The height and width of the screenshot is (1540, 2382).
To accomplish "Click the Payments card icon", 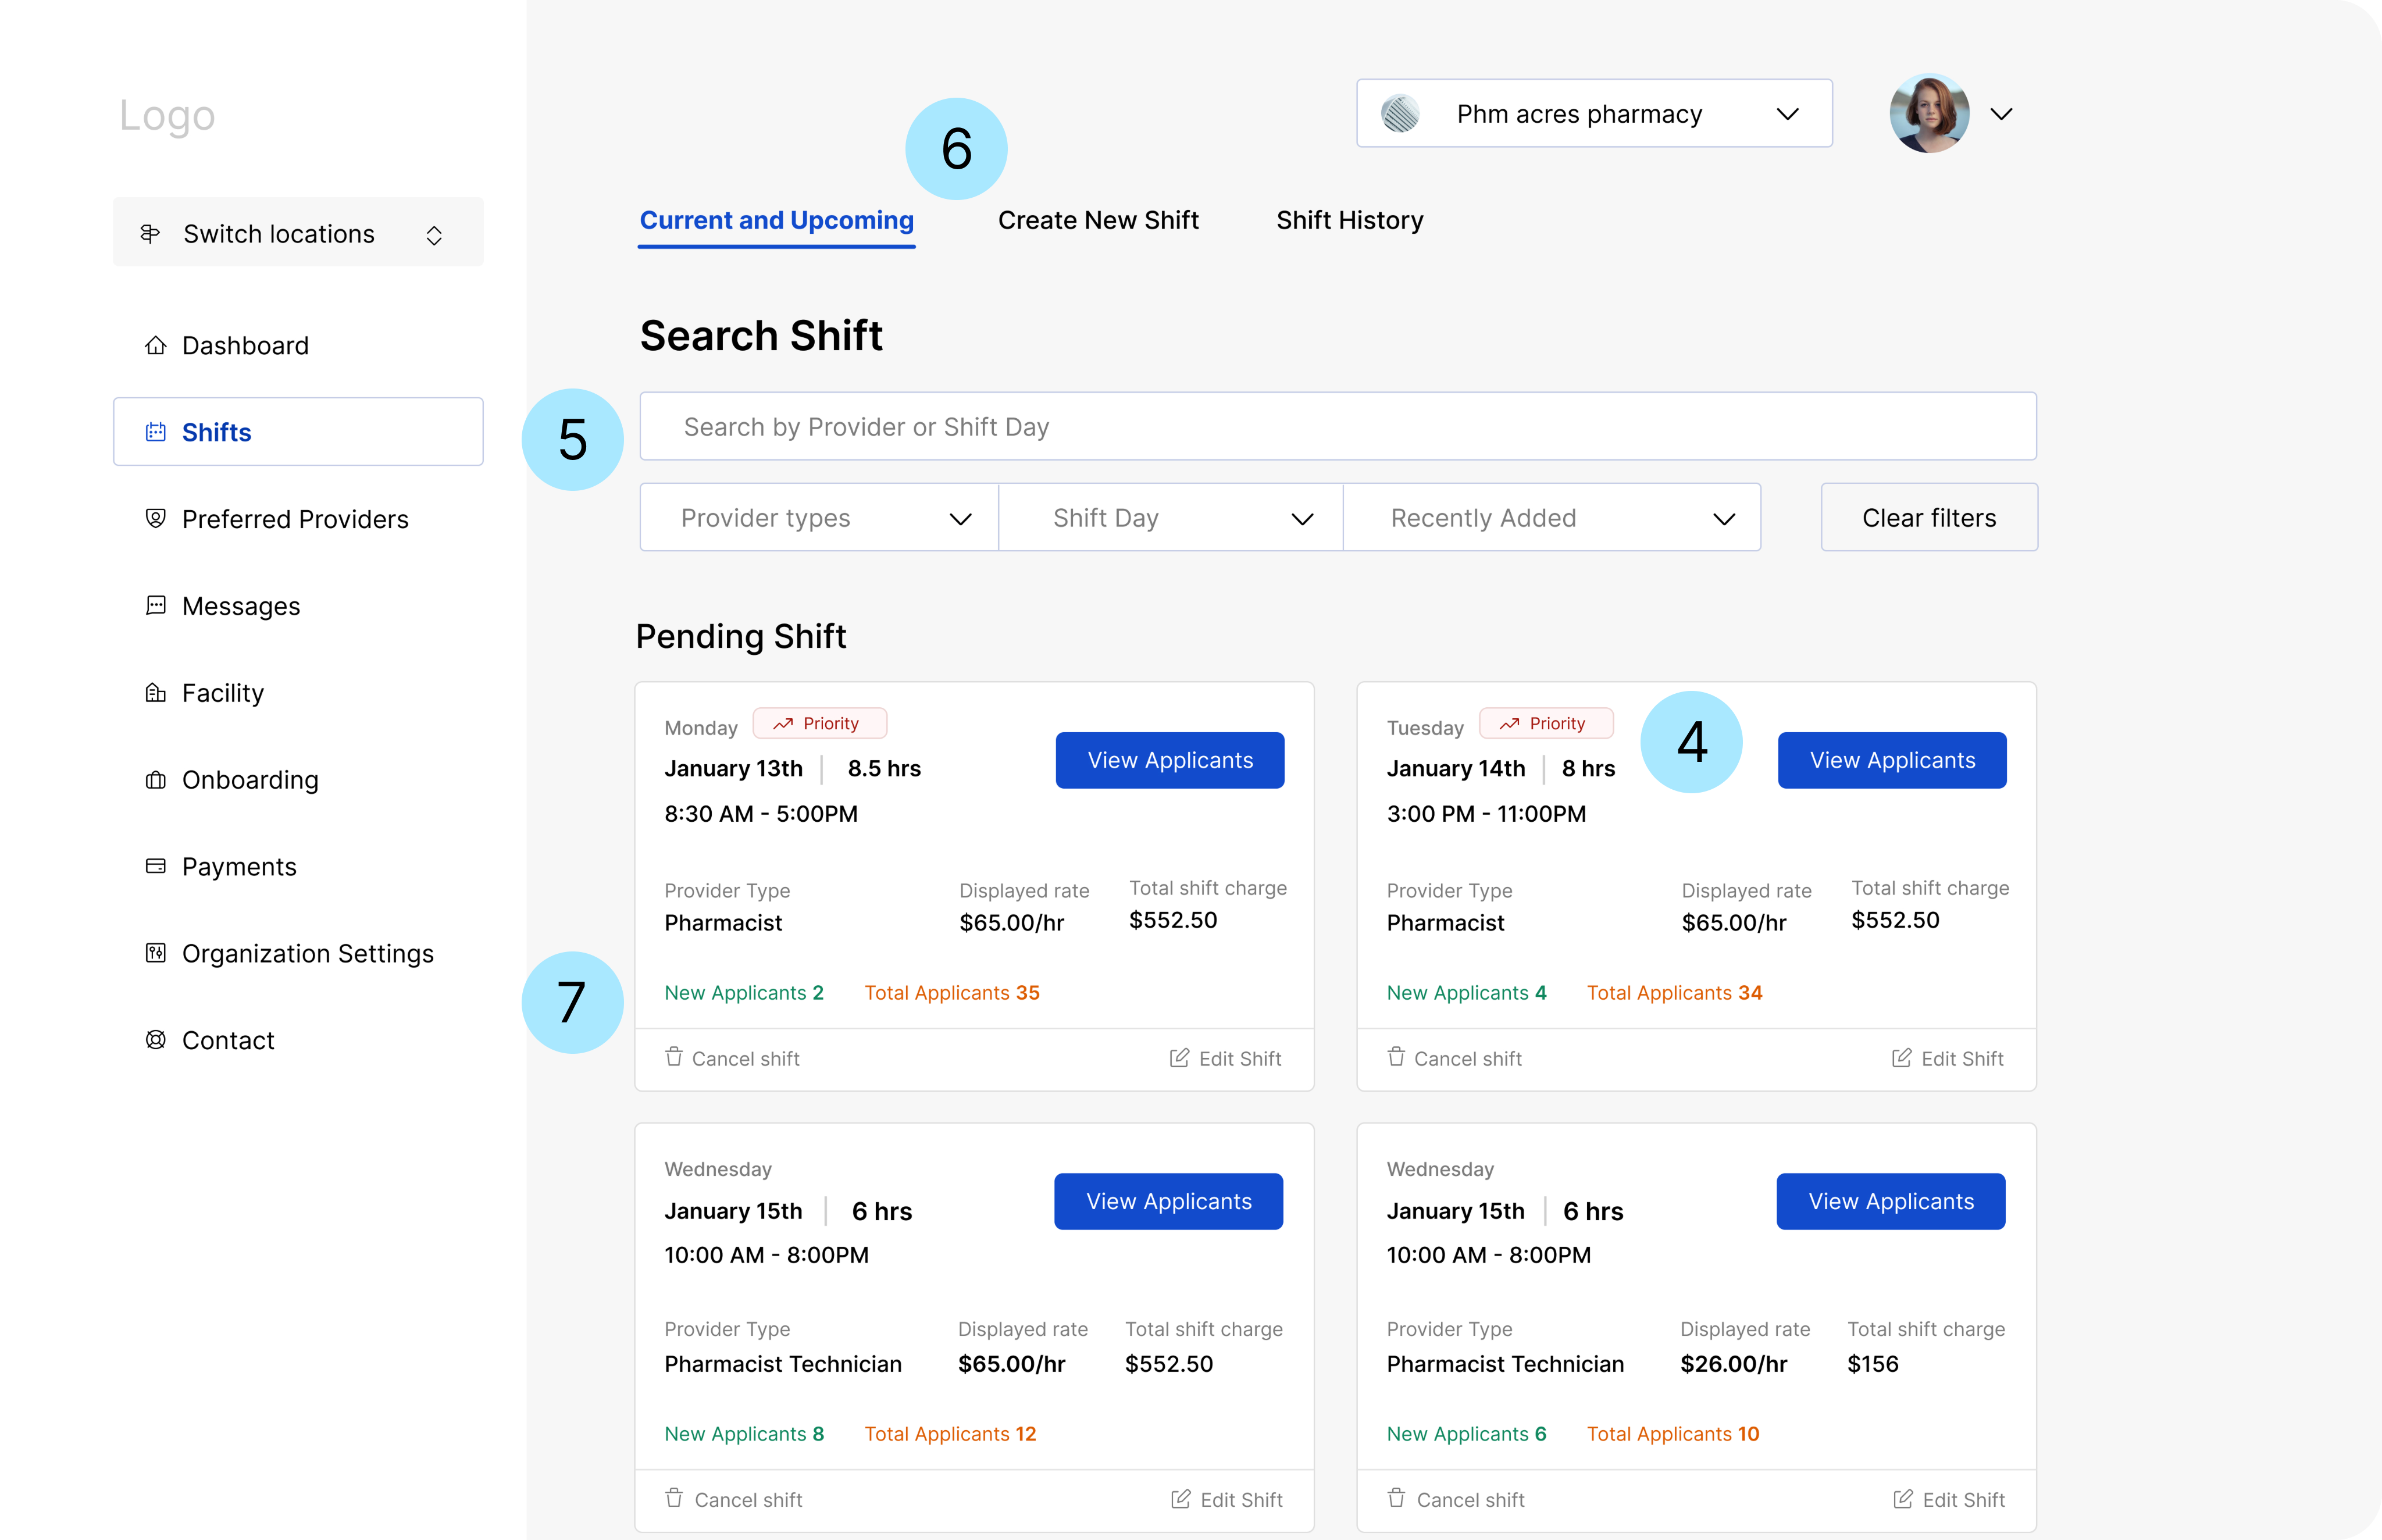I will 155,866.
